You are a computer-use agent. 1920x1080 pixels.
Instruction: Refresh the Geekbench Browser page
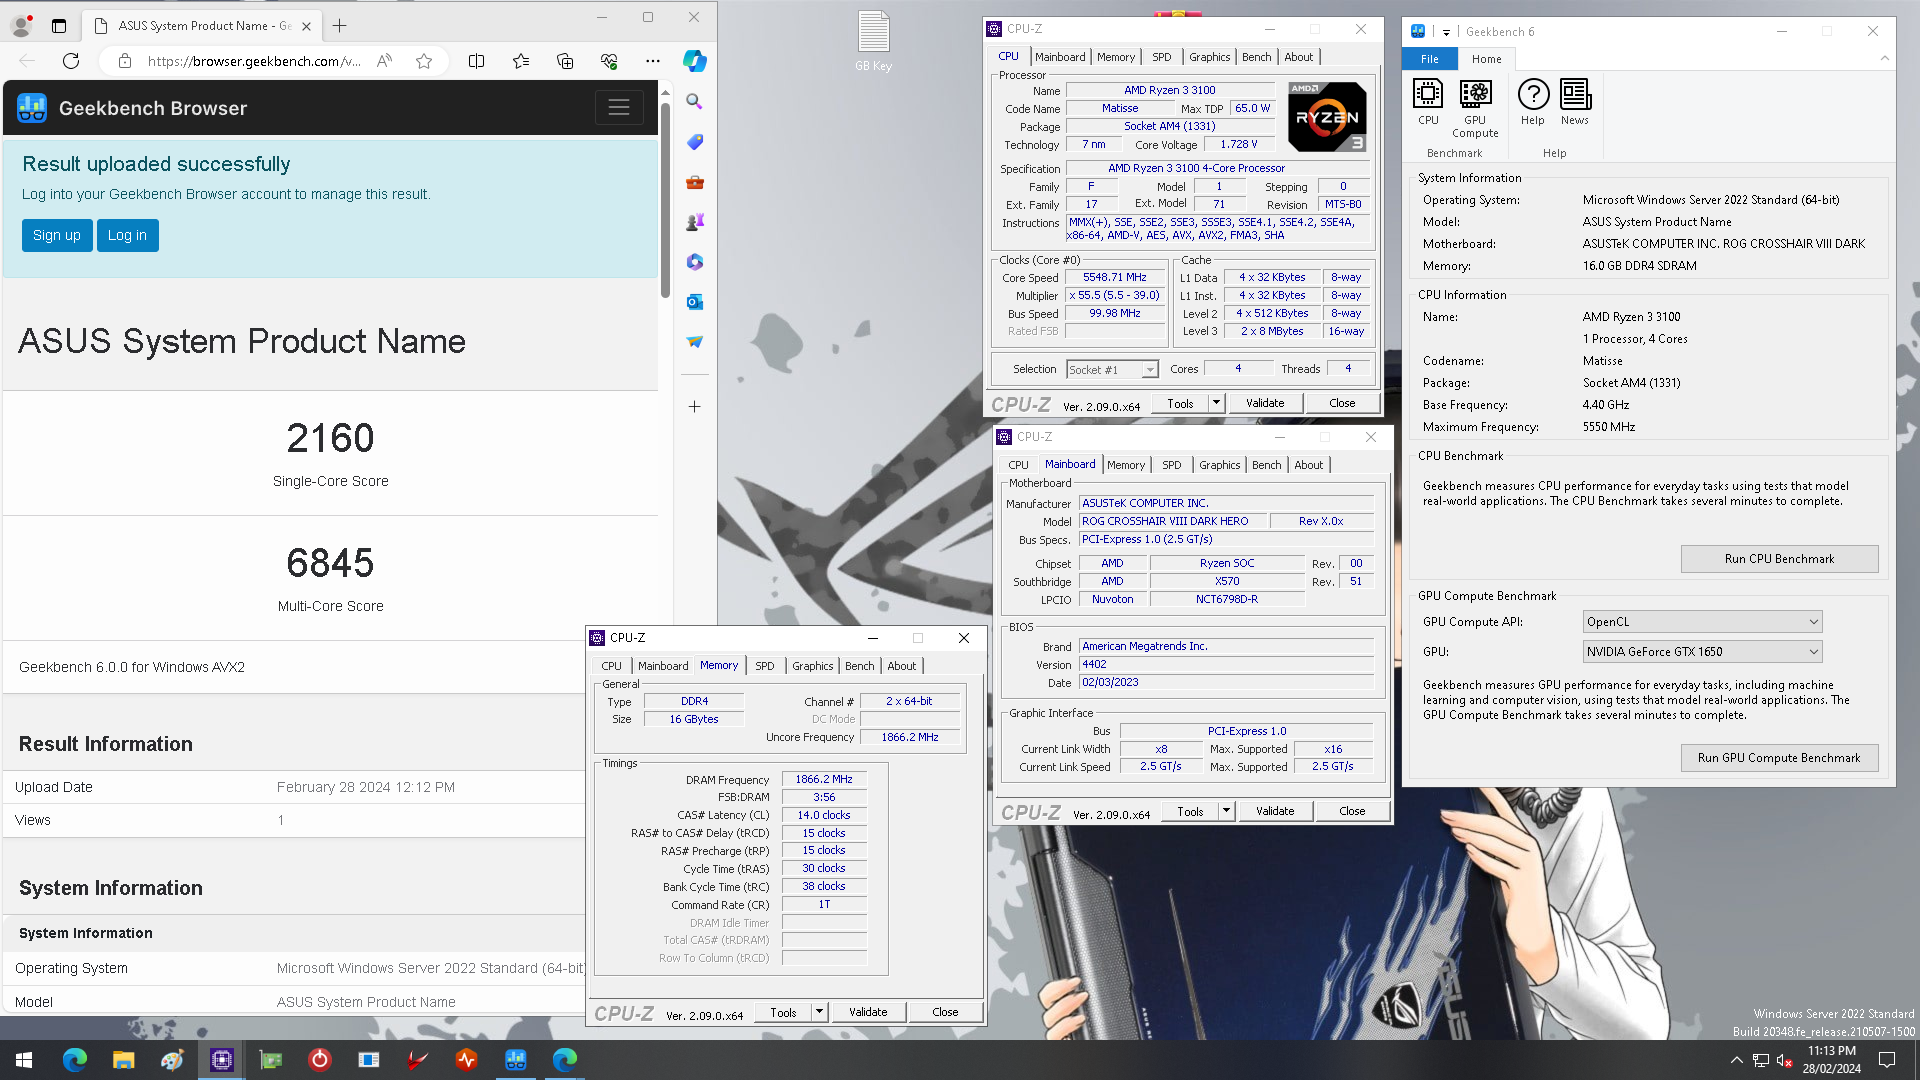[x=71, y=61]
